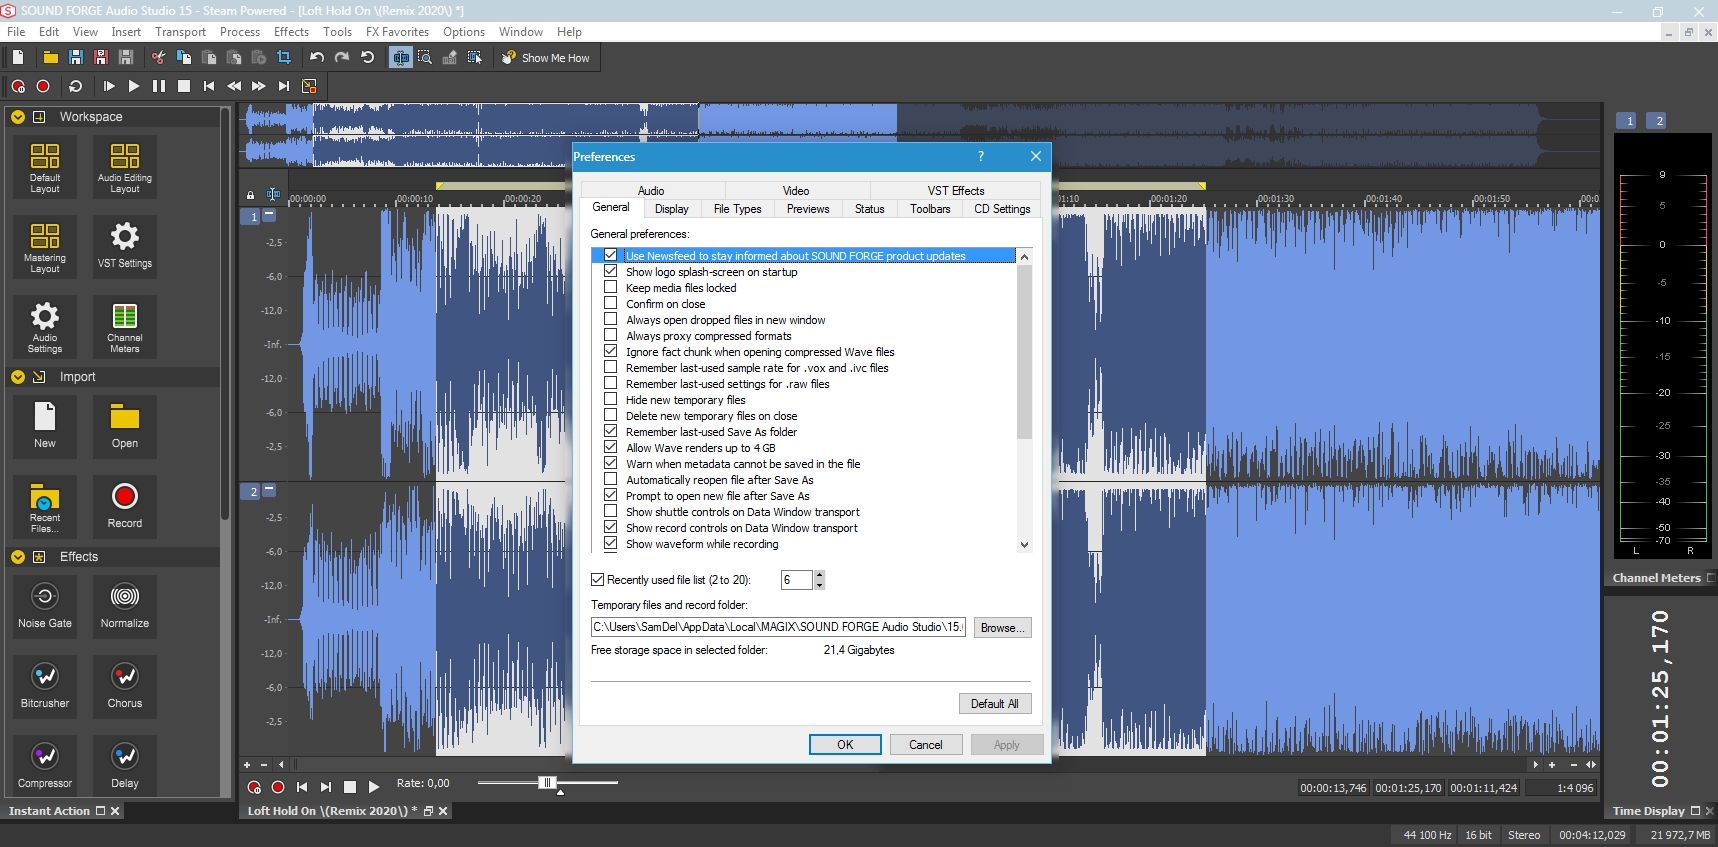This screenshot has height=847, width=1718.
Task: Click the yellow folder Open icon in toolbar
Action: pyautogui.click(x=50, y=58)
